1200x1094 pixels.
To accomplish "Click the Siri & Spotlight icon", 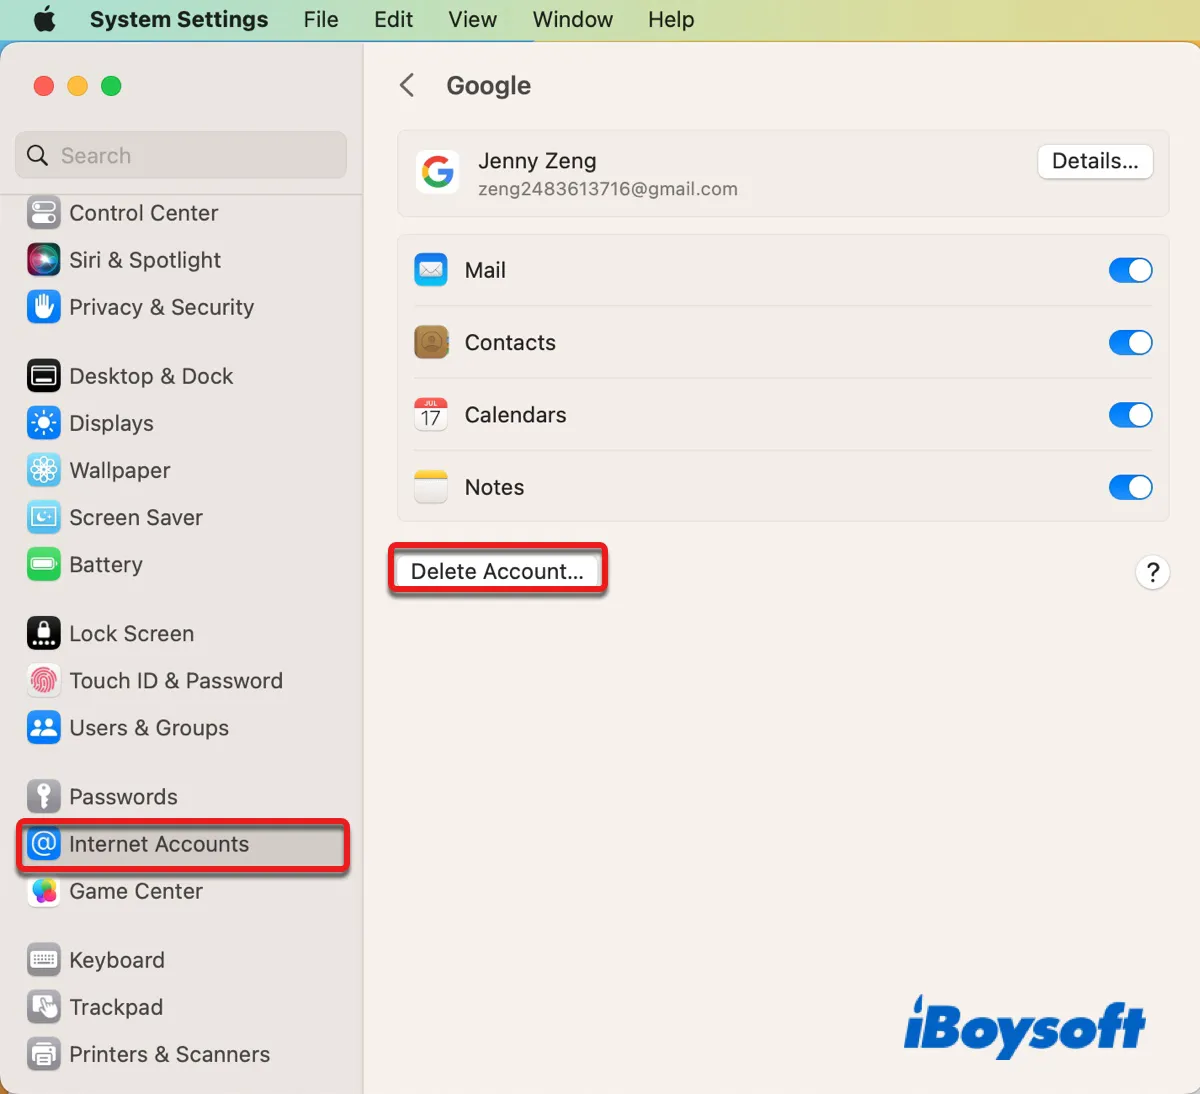I will pos(43,260).
